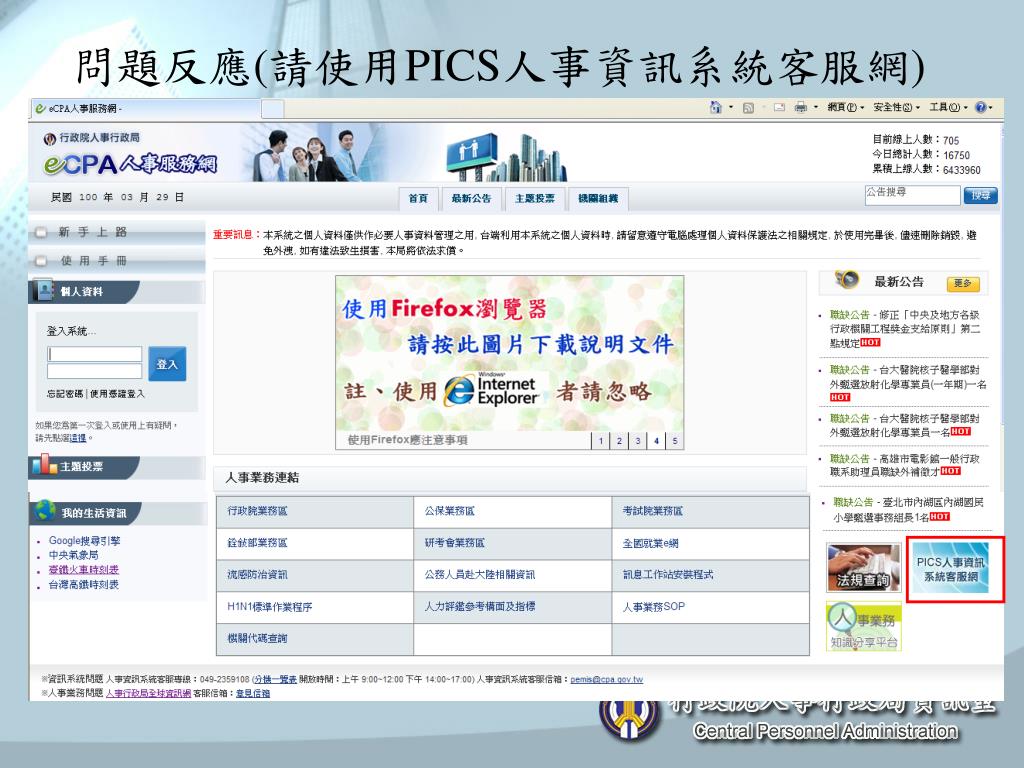Open the H1N1標準作業程序 link
This screenshot has width=1024, height=768.
(270, 607)
